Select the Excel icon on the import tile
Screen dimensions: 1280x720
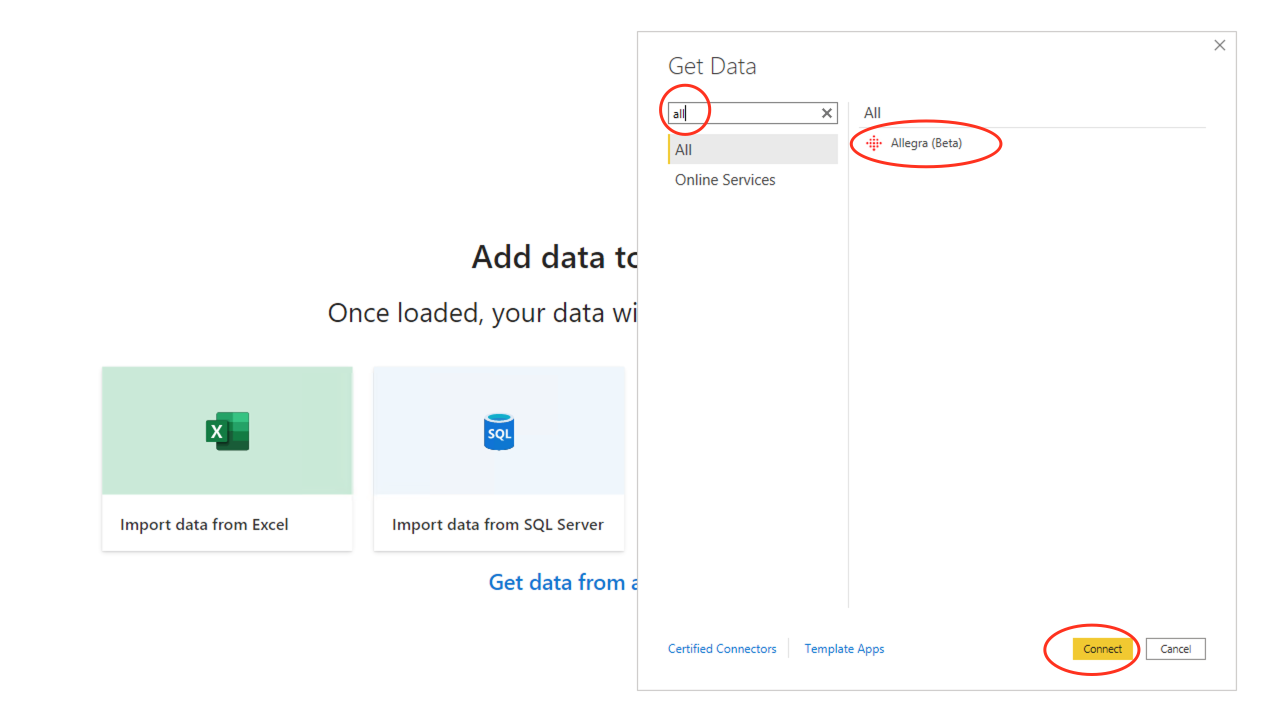tap(226, 430)
